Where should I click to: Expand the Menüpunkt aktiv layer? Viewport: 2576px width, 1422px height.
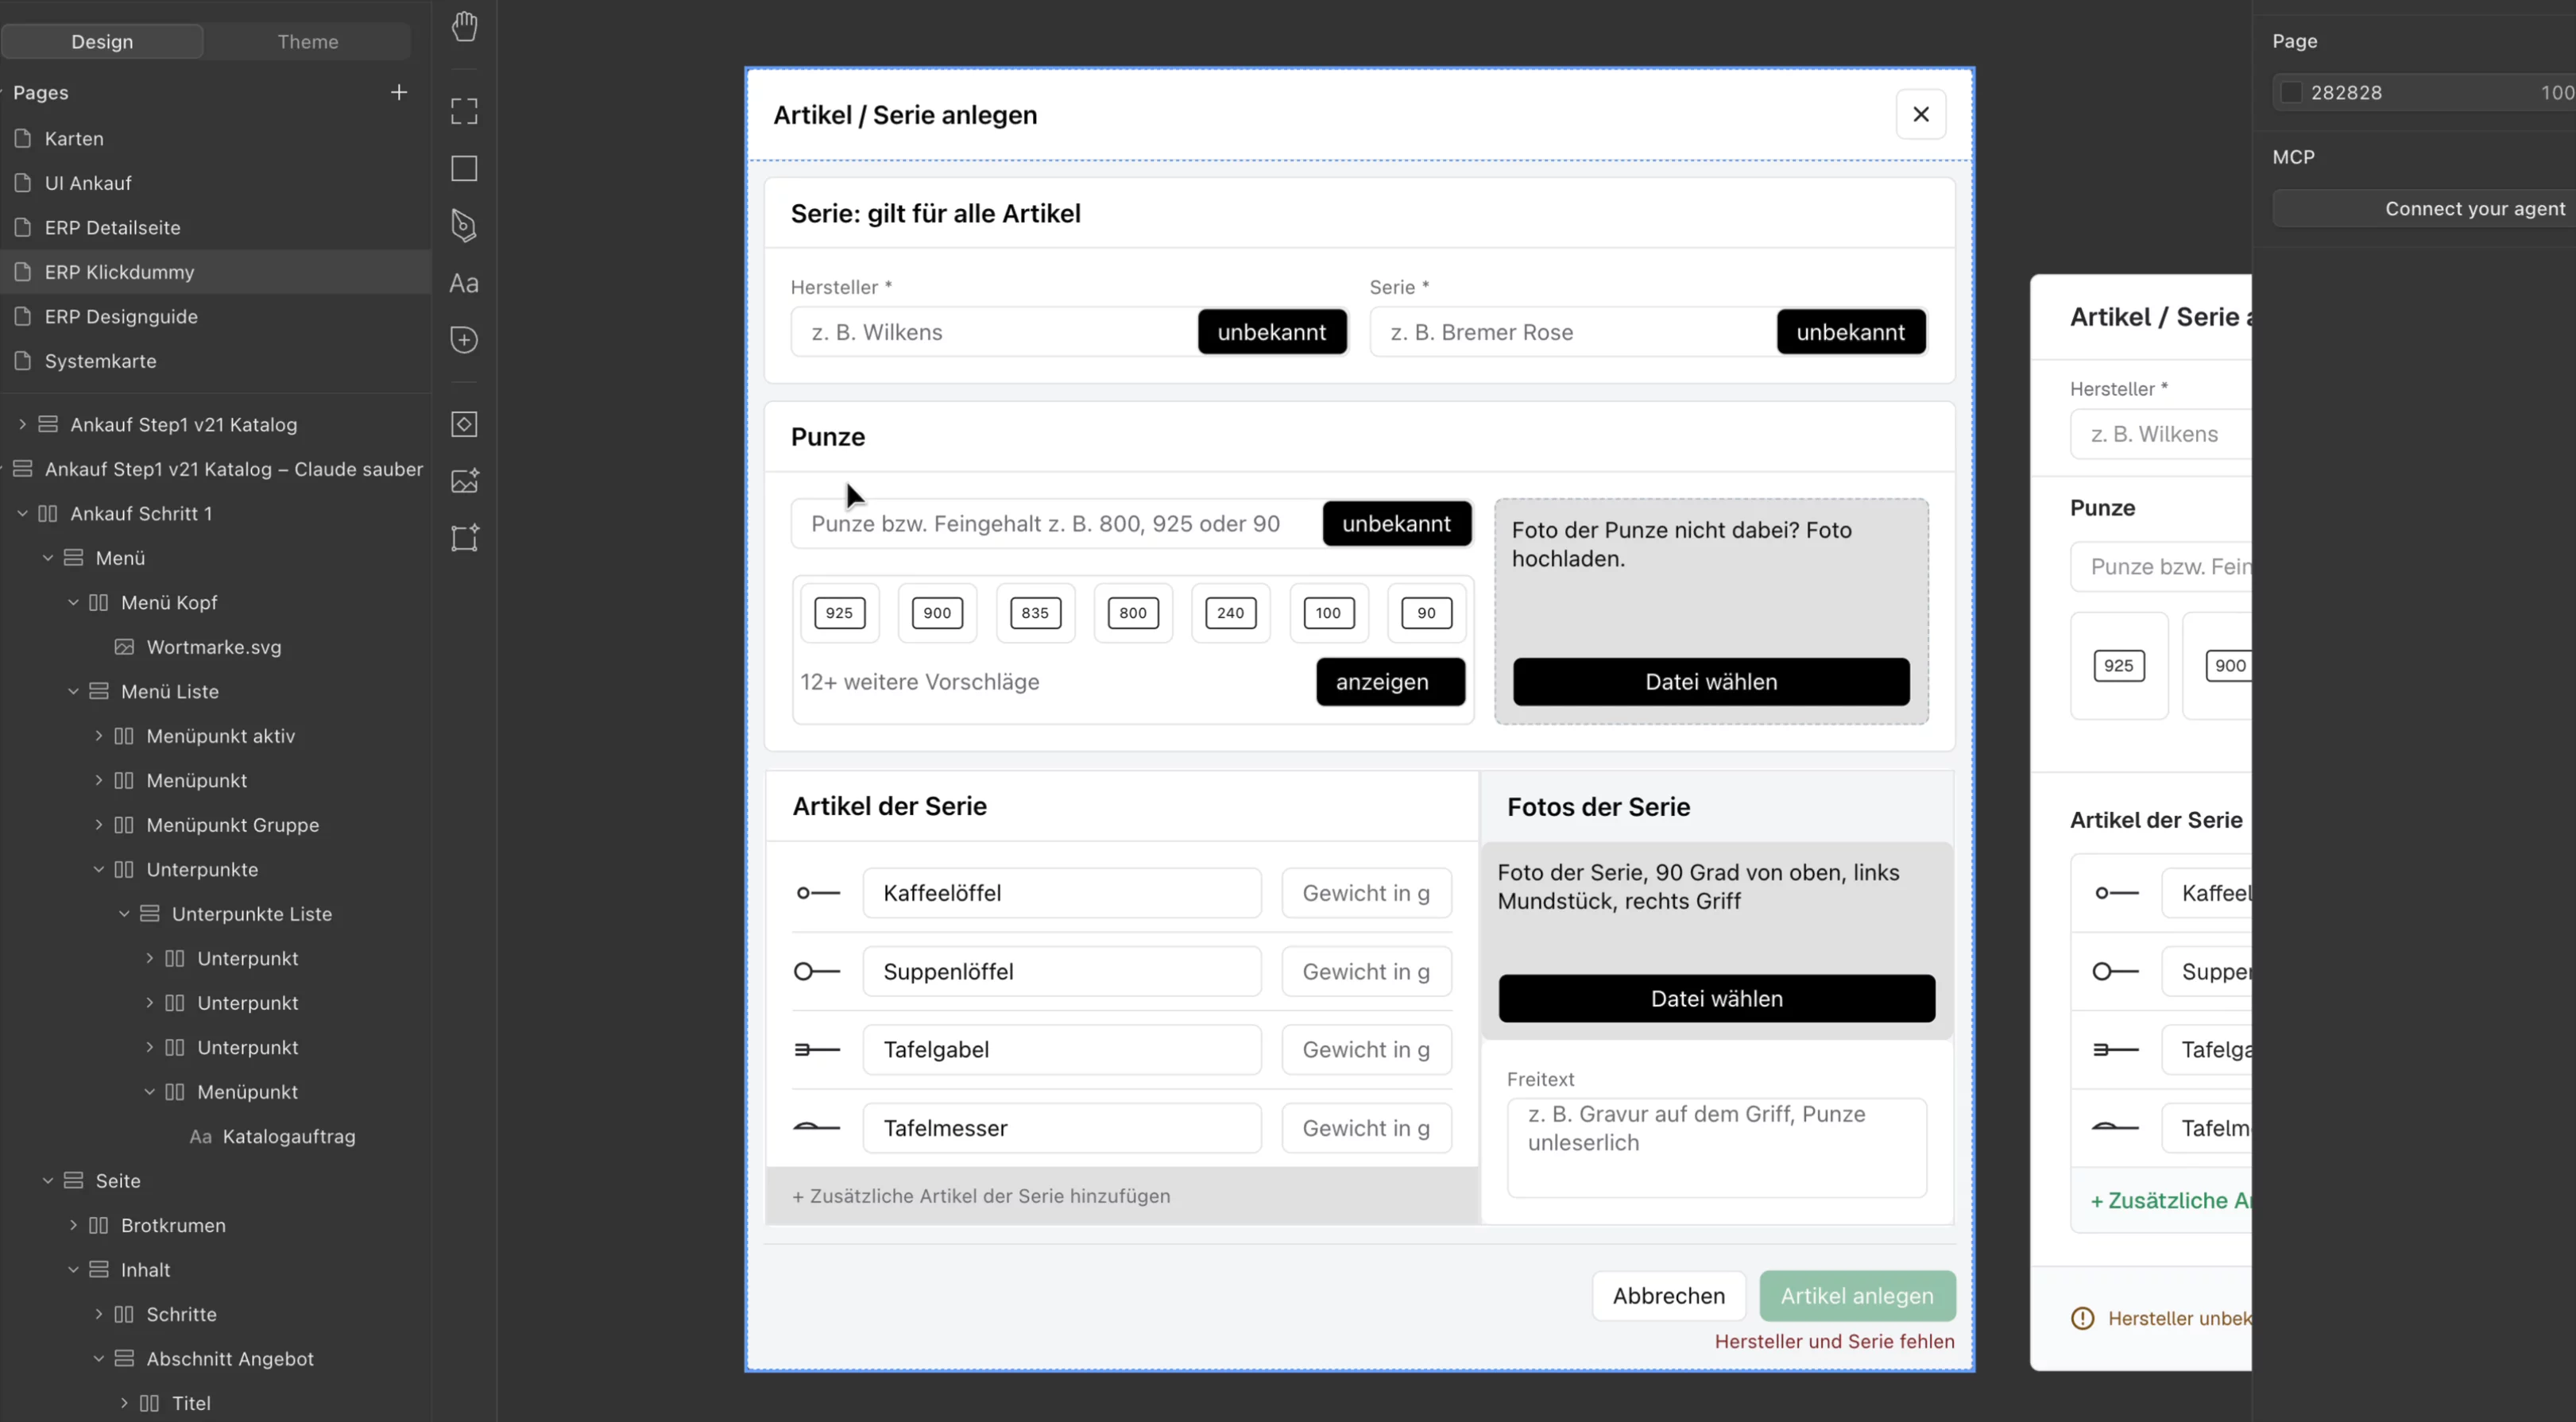pos(98,736)
